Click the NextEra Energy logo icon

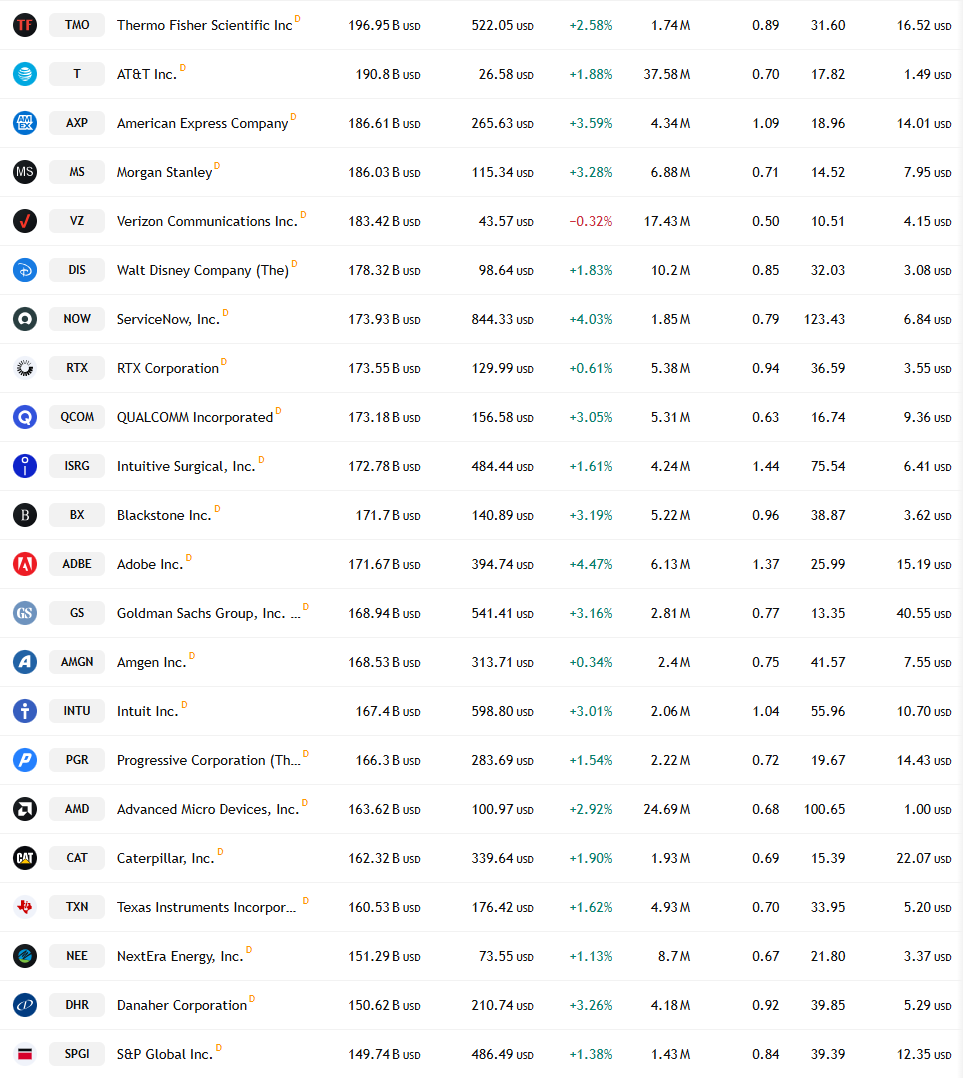[x=25, y=956]
